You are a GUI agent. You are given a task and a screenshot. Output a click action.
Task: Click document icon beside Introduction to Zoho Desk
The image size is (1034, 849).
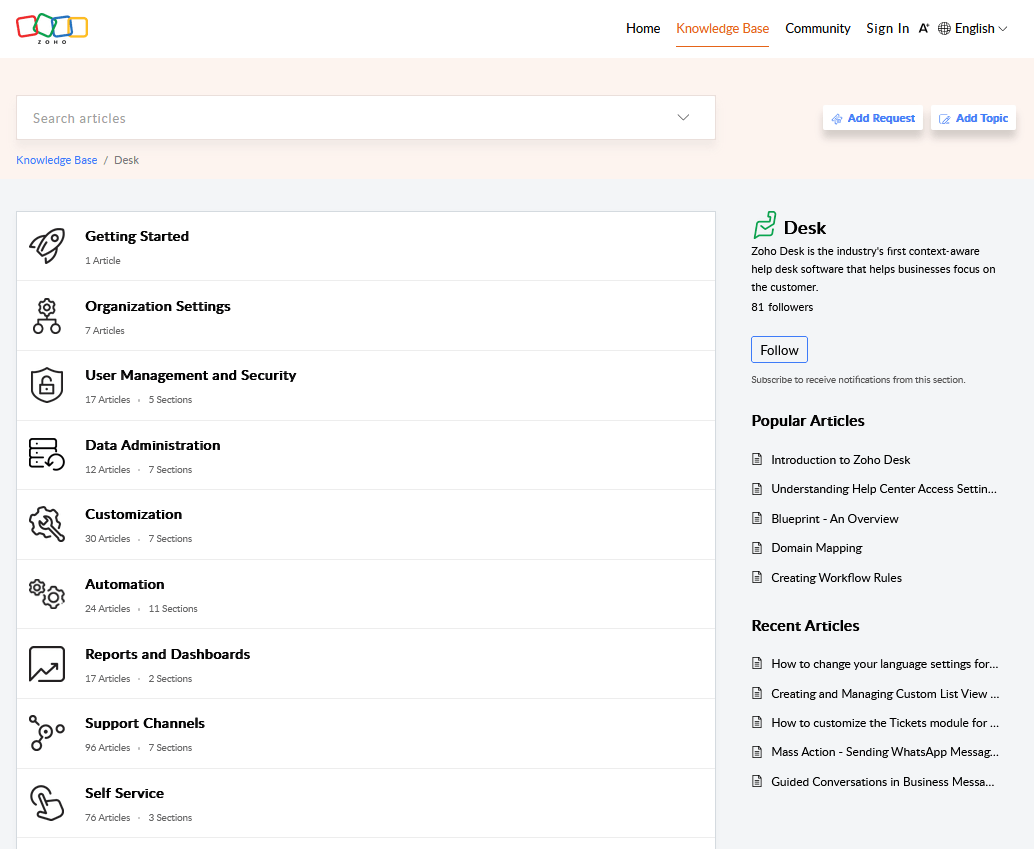[757, 459]
